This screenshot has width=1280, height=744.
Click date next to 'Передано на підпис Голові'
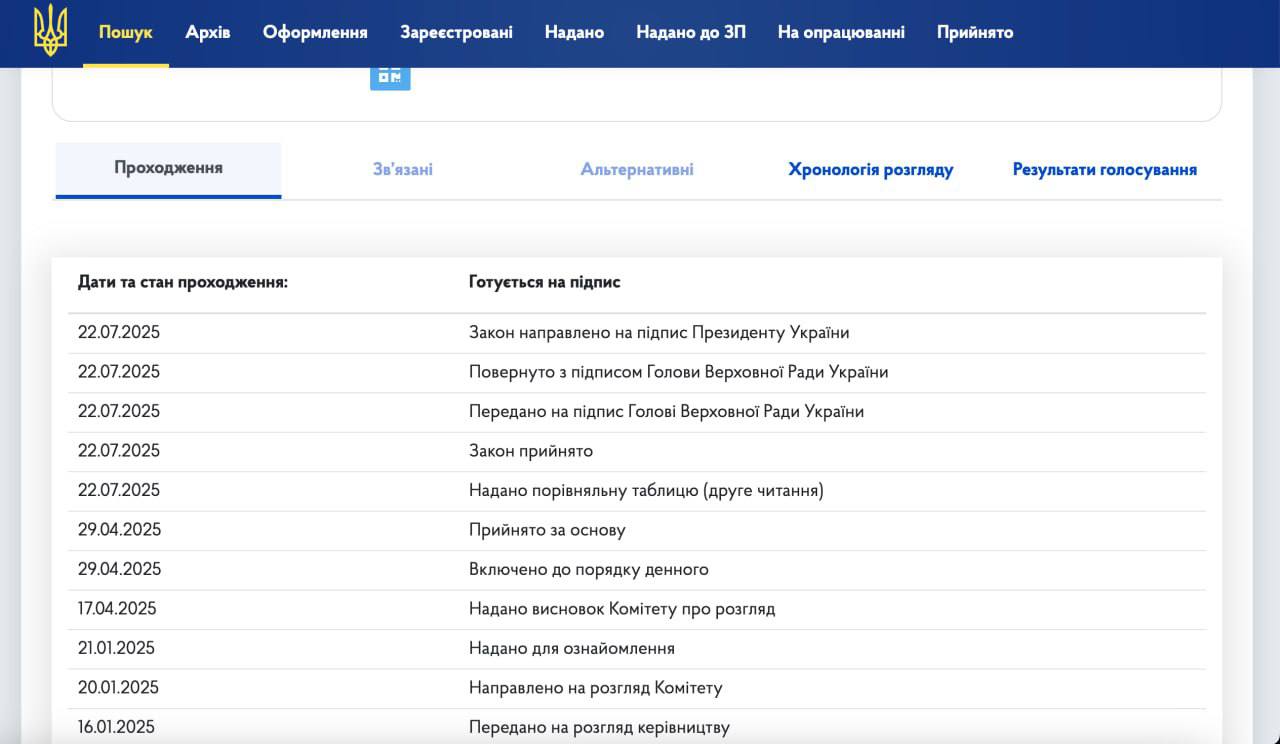tap(119, 411)
